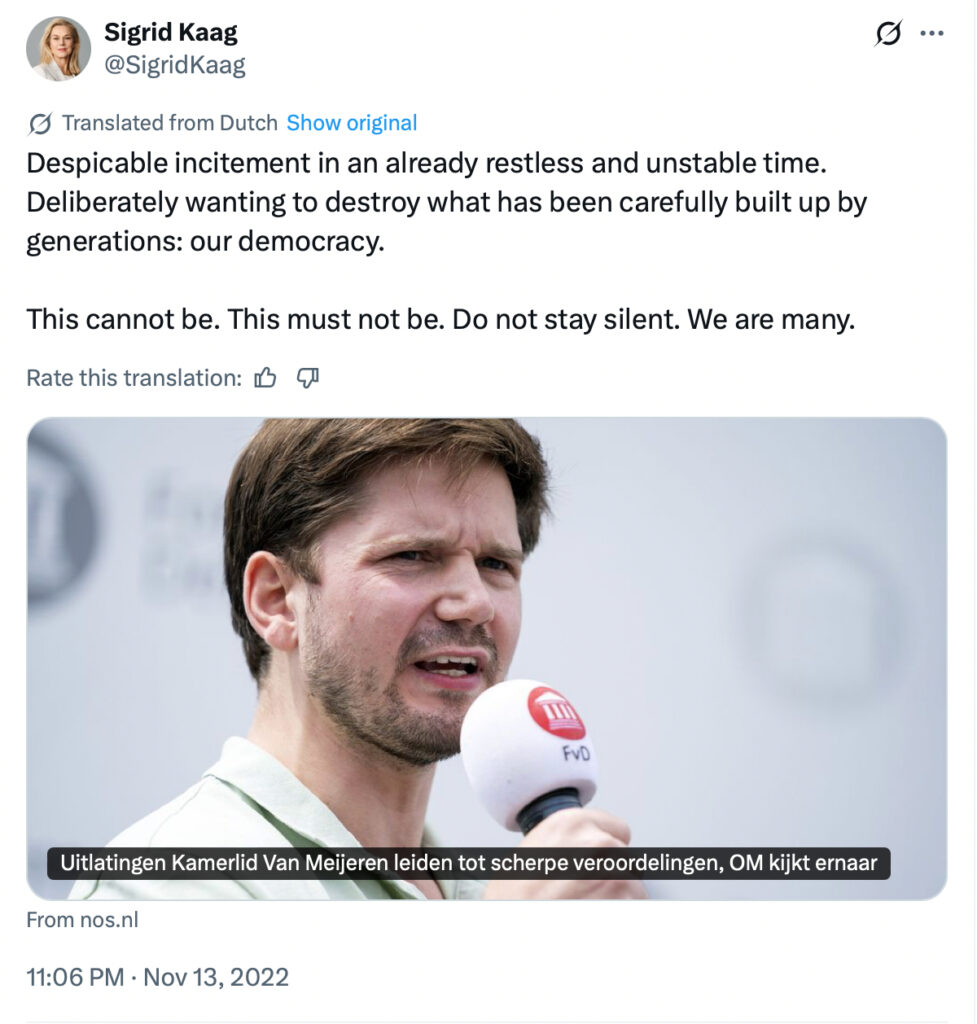977x1024 pixels.
Task: Give the translation a thumbs down
Action: [x=308, y=378]
